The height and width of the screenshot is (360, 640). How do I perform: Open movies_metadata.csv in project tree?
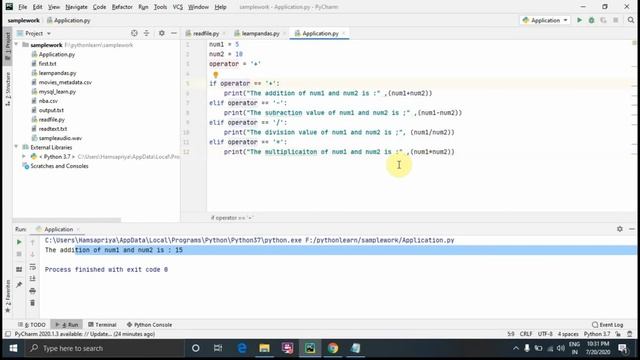point(65,82)
